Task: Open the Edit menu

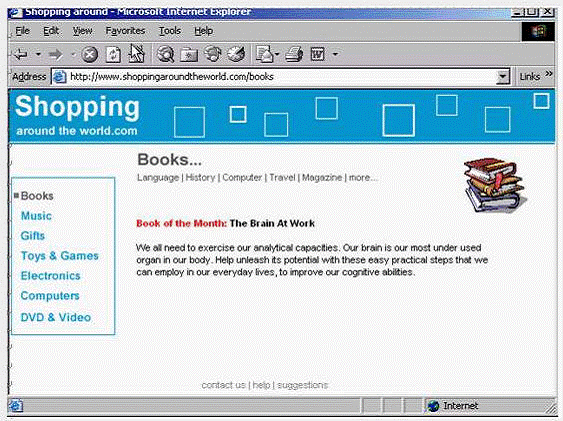Action: click(51, 31)
